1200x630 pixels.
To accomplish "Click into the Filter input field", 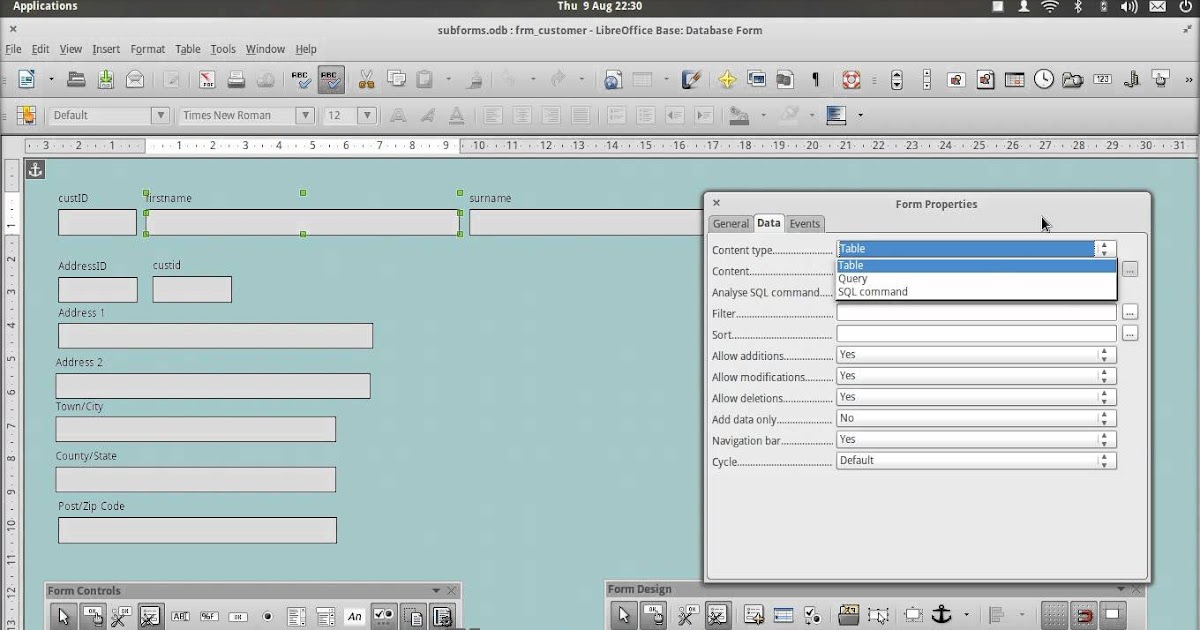I will tap(976, 313).
